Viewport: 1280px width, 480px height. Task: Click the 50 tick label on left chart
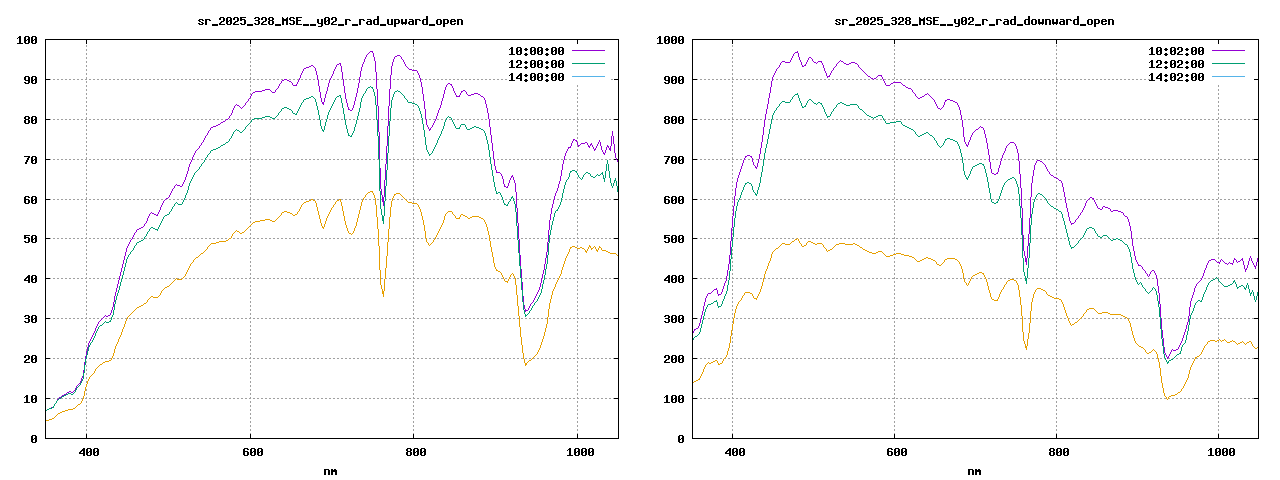(30, 239)
